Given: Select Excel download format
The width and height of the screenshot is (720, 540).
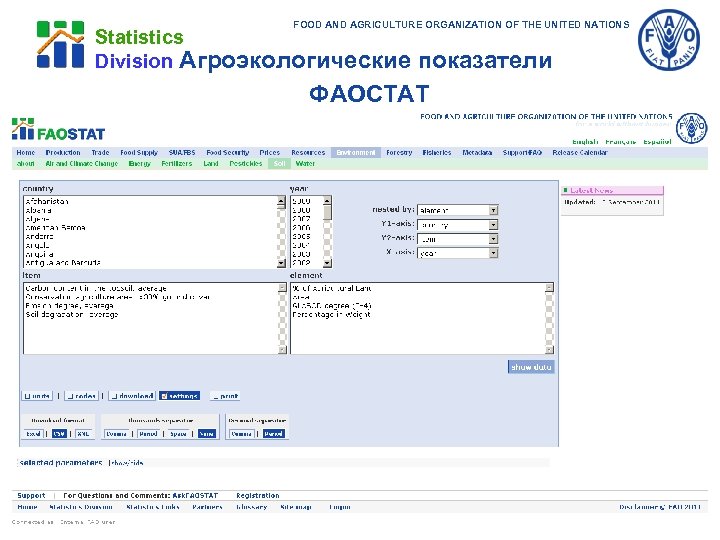Looking at the screenshot, I should 34,433.
